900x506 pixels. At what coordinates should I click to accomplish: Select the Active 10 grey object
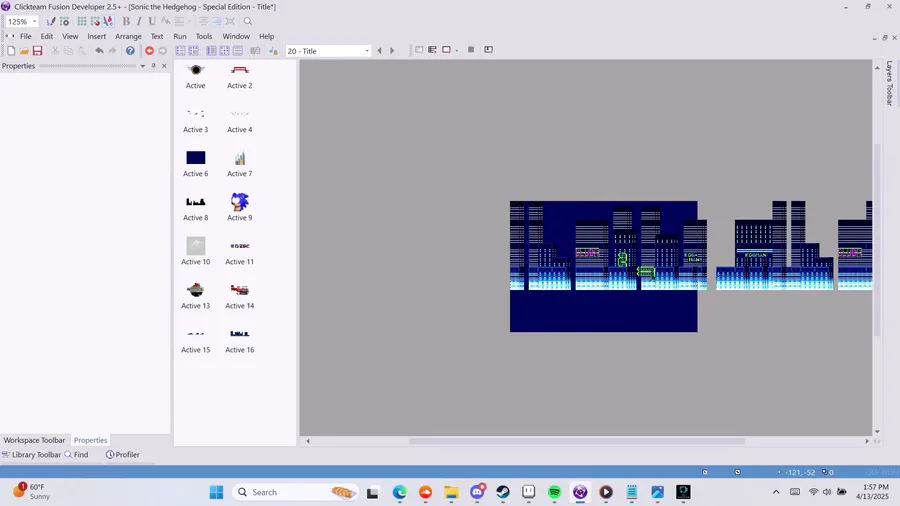tap(196, 251)
